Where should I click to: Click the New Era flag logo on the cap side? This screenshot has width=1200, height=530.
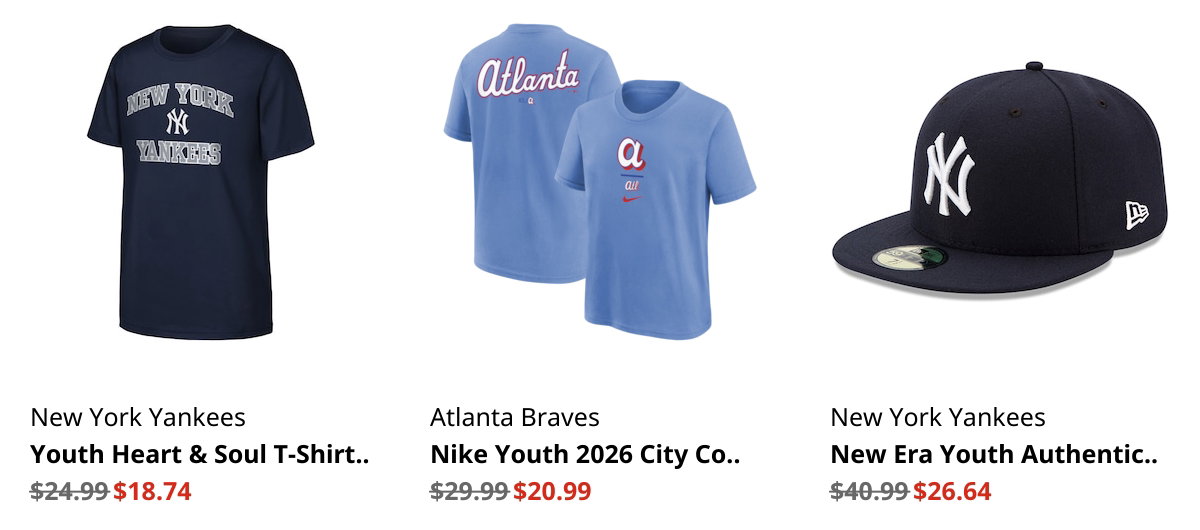tap(1136, 214)
